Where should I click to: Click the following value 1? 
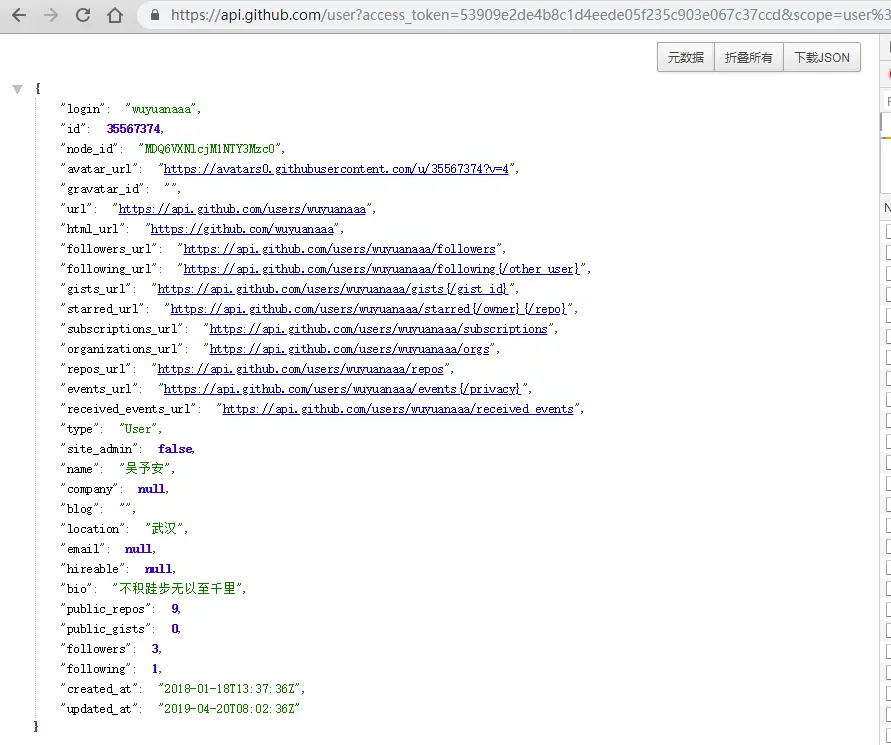[155, 669]
